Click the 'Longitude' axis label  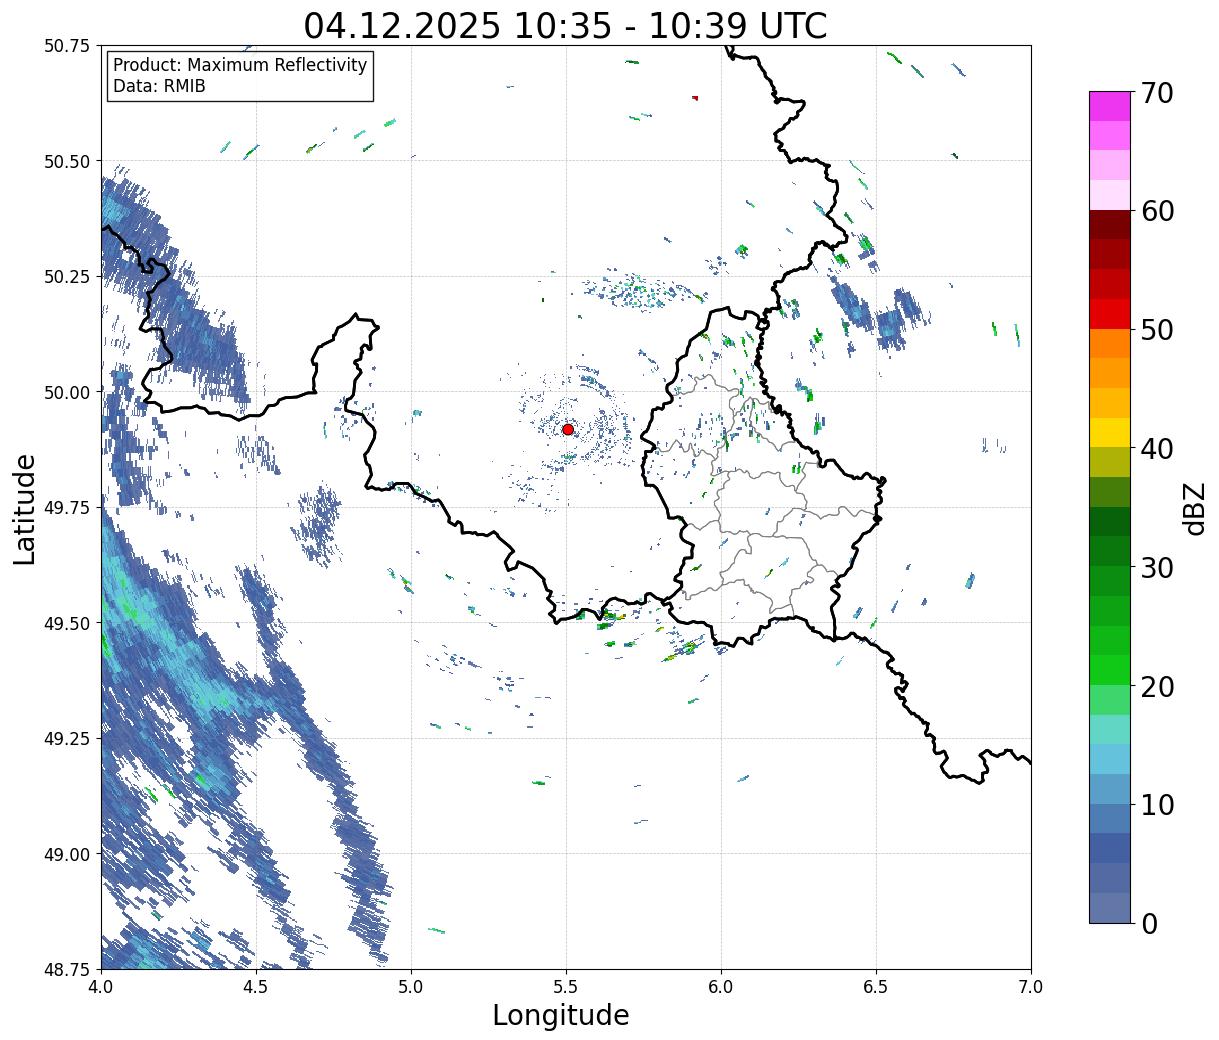(561, 1015)
